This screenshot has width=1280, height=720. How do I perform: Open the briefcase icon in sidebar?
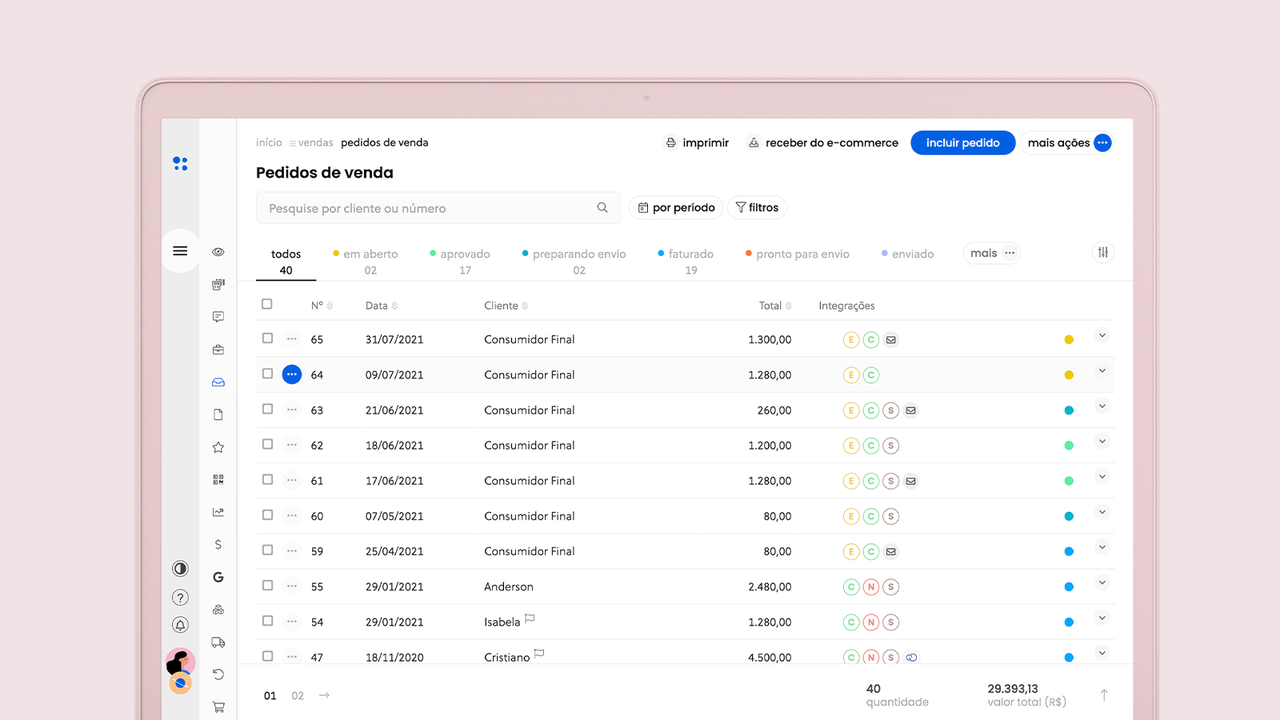[218, 350]
